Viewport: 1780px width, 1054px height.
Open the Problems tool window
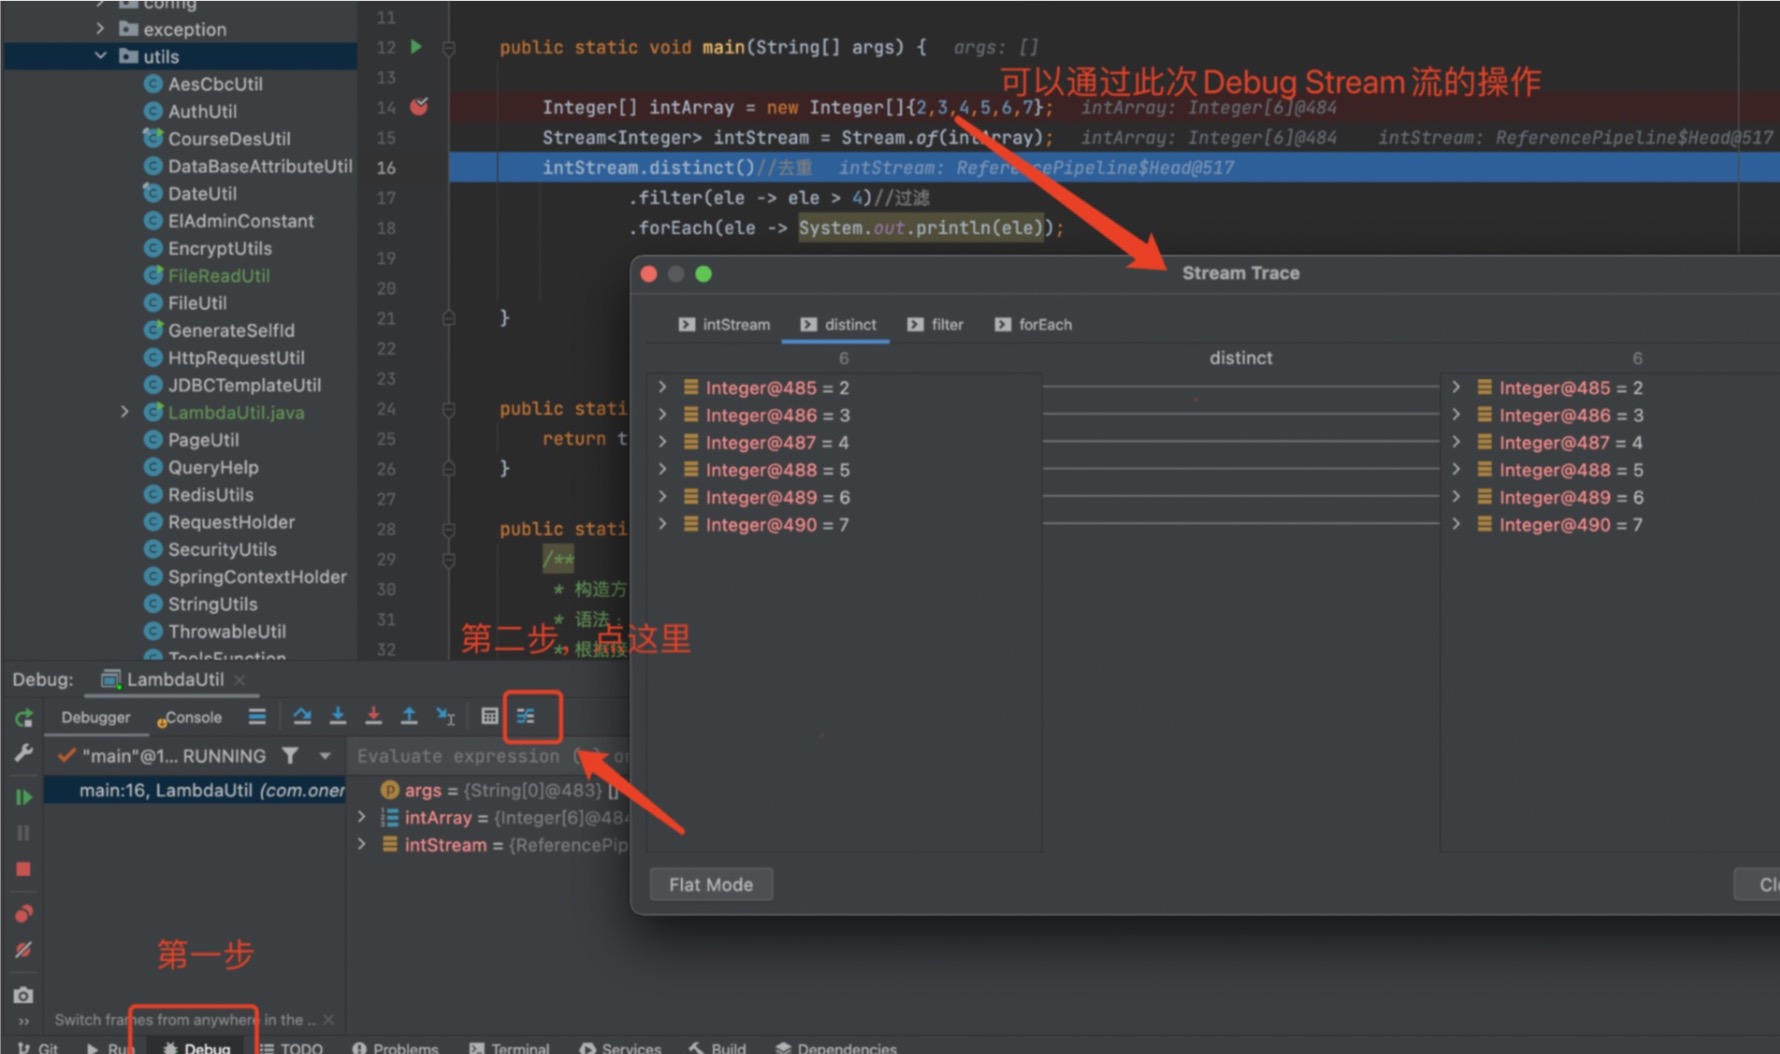point(395,1047)
